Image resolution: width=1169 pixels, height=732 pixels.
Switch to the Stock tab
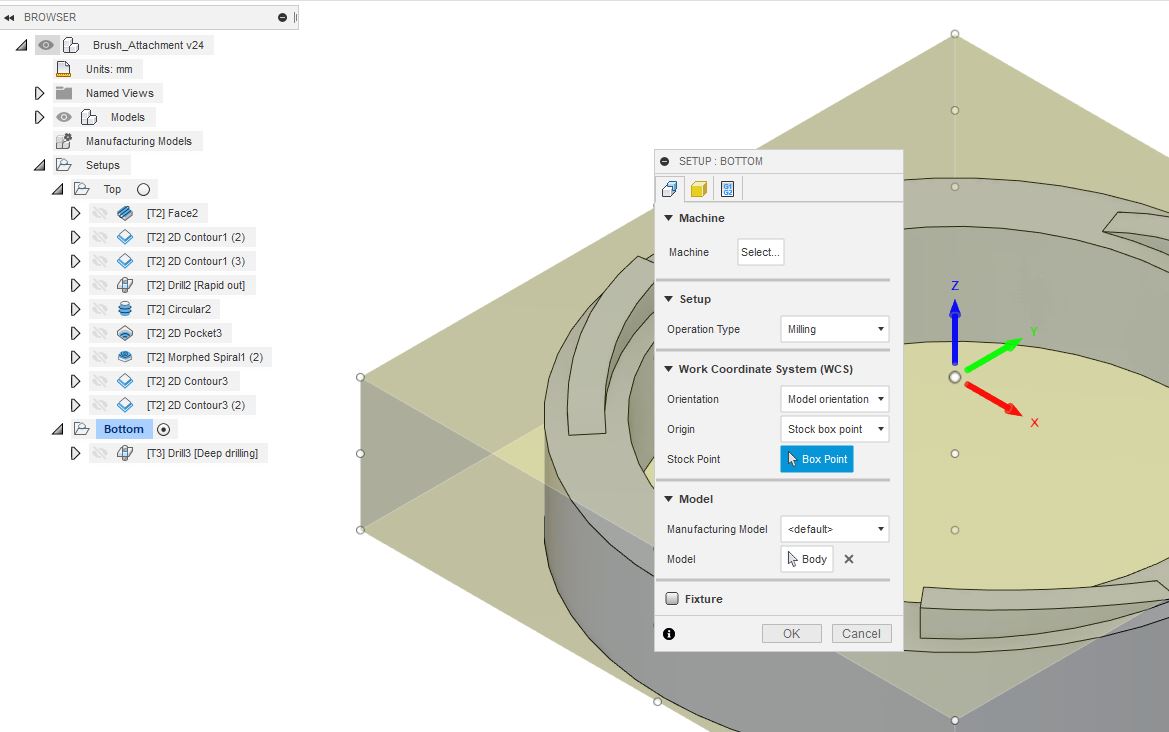[699, 189]
